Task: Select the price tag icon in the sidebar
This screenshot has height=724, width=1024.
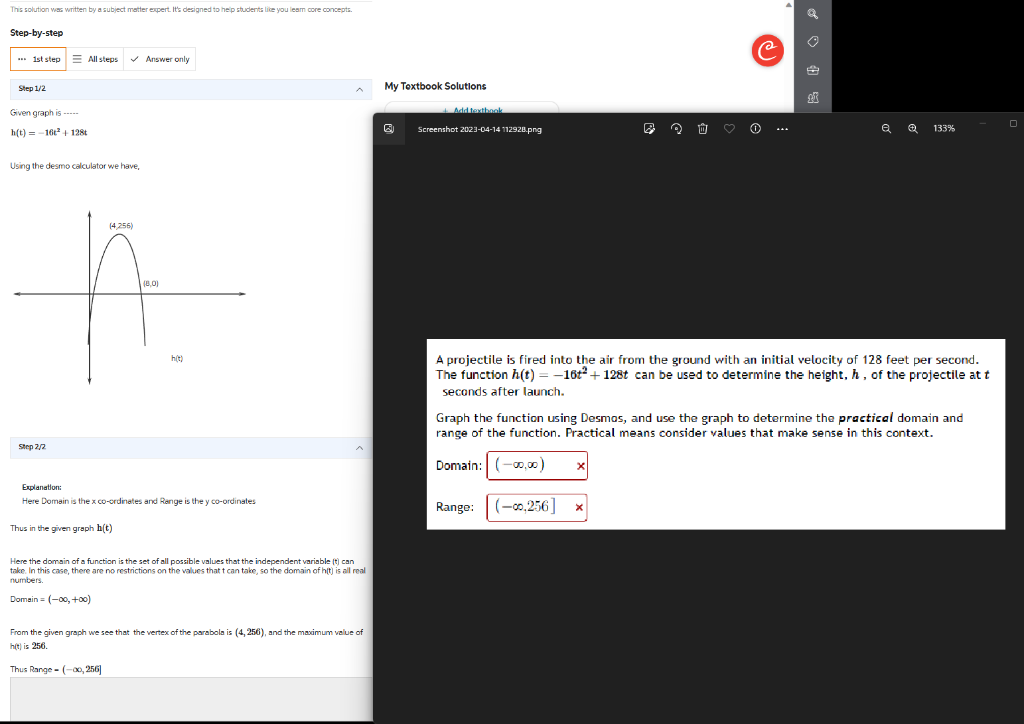Action: coord(812,41)
